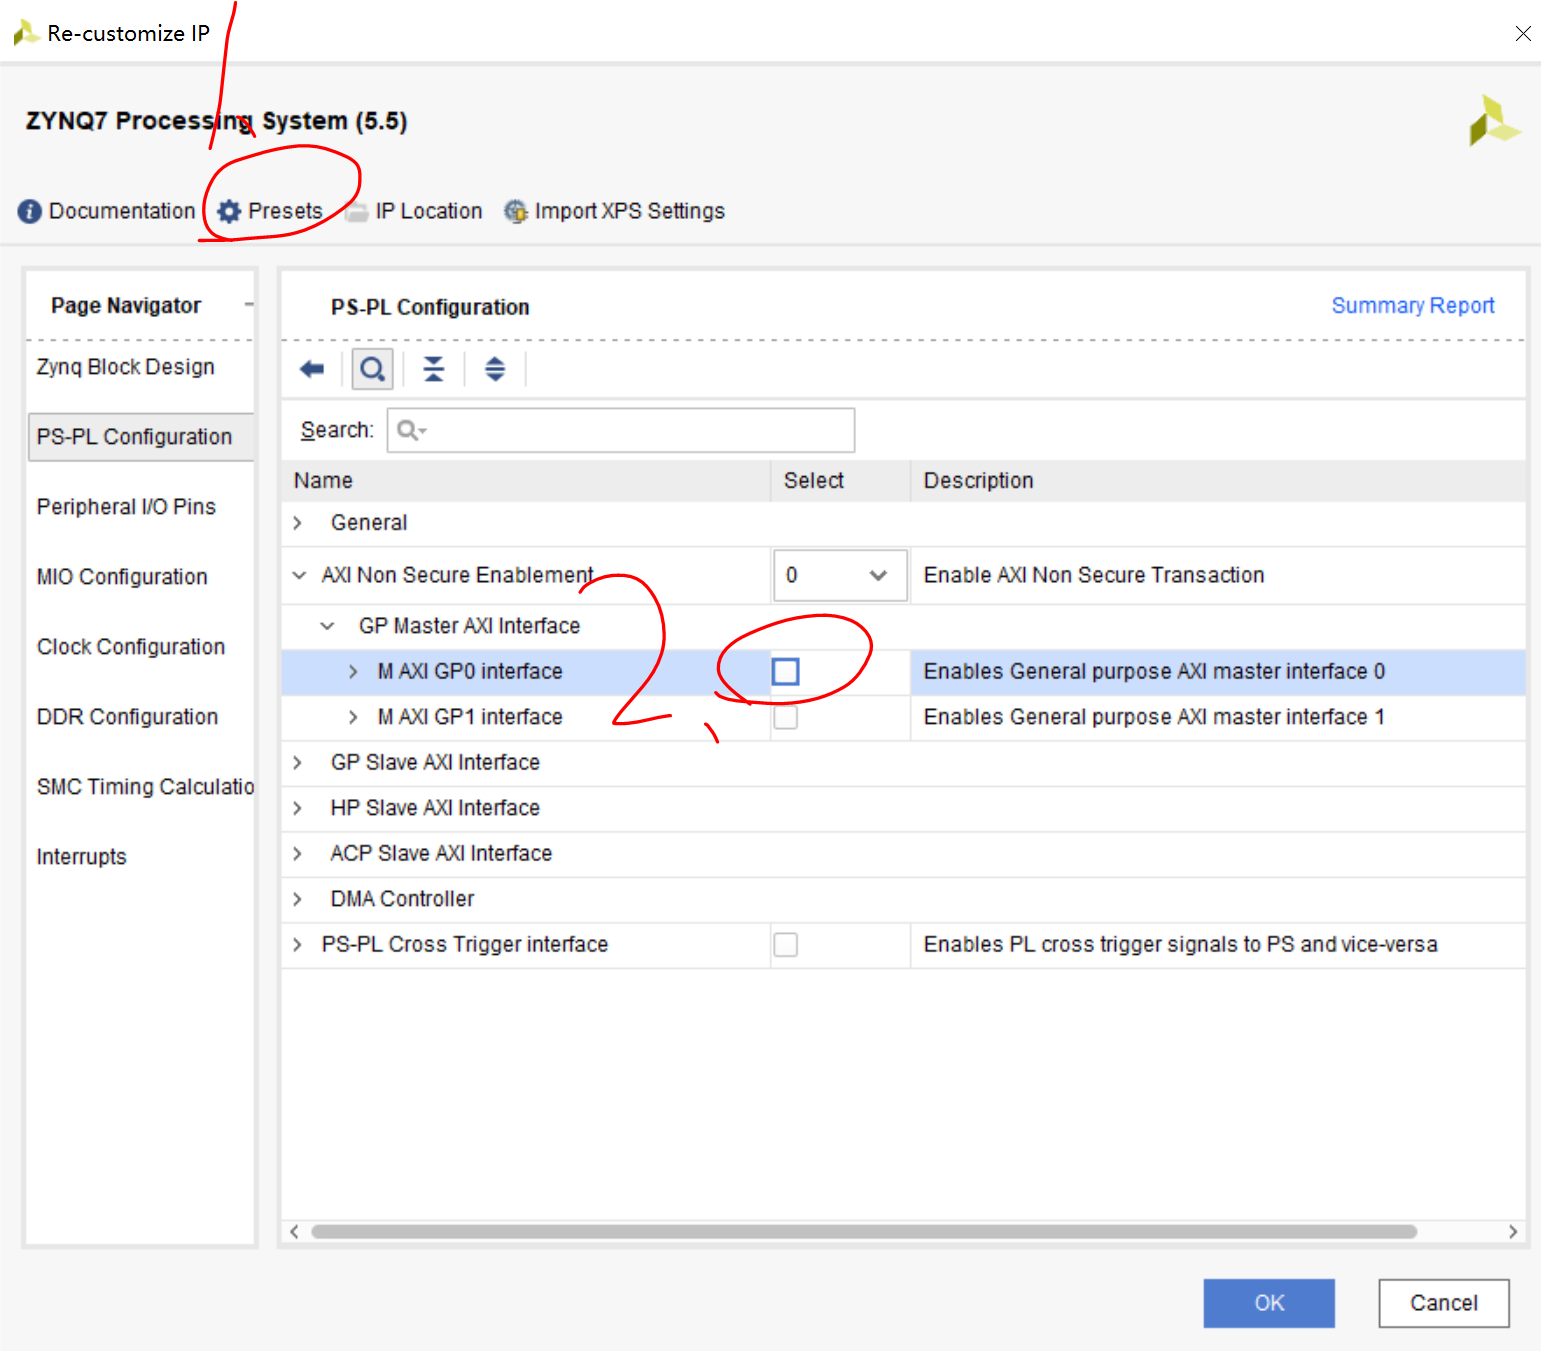Screen dimensions: 1541x1351
Task: Expand the M AXI GP1 interface row
Action: (x=353, y=717)
